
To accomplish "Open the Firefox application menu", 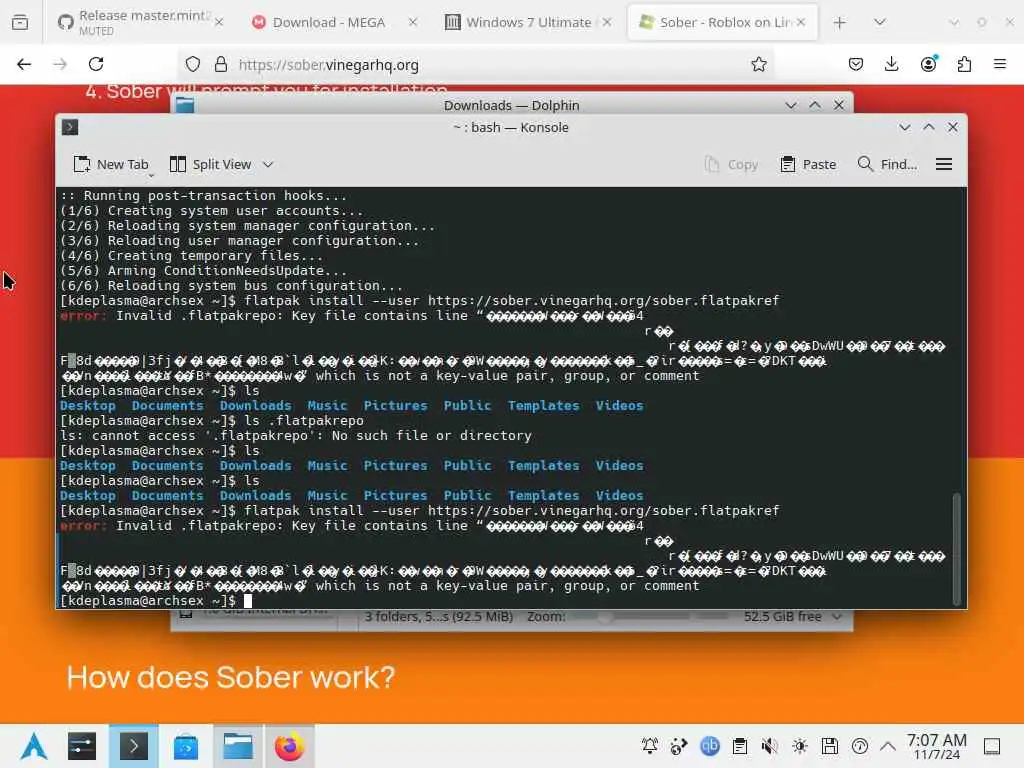I will tap(1000, 64).
